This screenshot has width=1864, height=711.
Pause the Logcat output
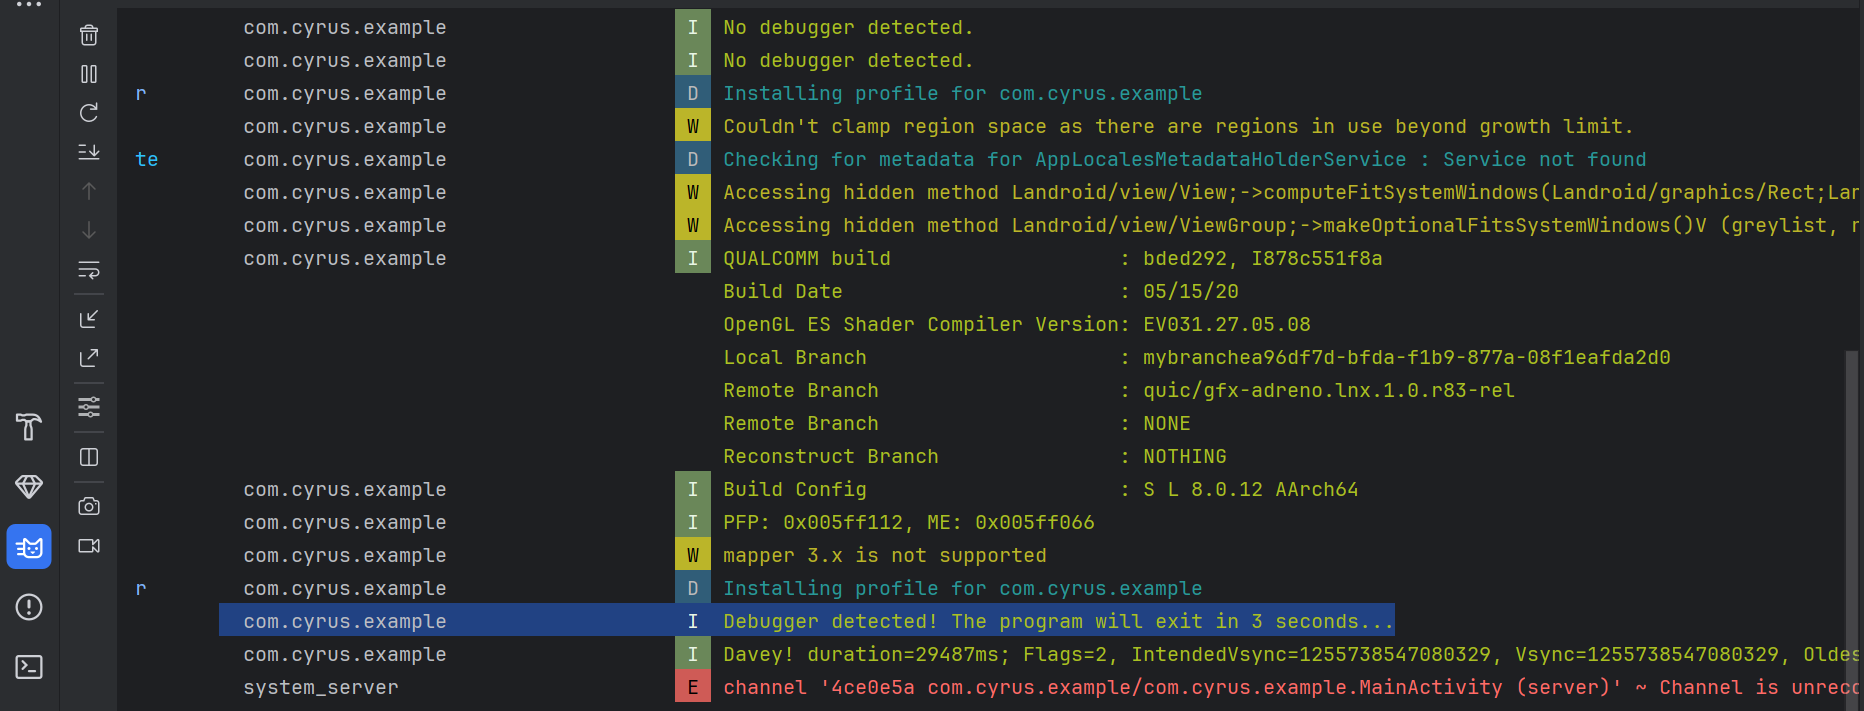(89, 74)
